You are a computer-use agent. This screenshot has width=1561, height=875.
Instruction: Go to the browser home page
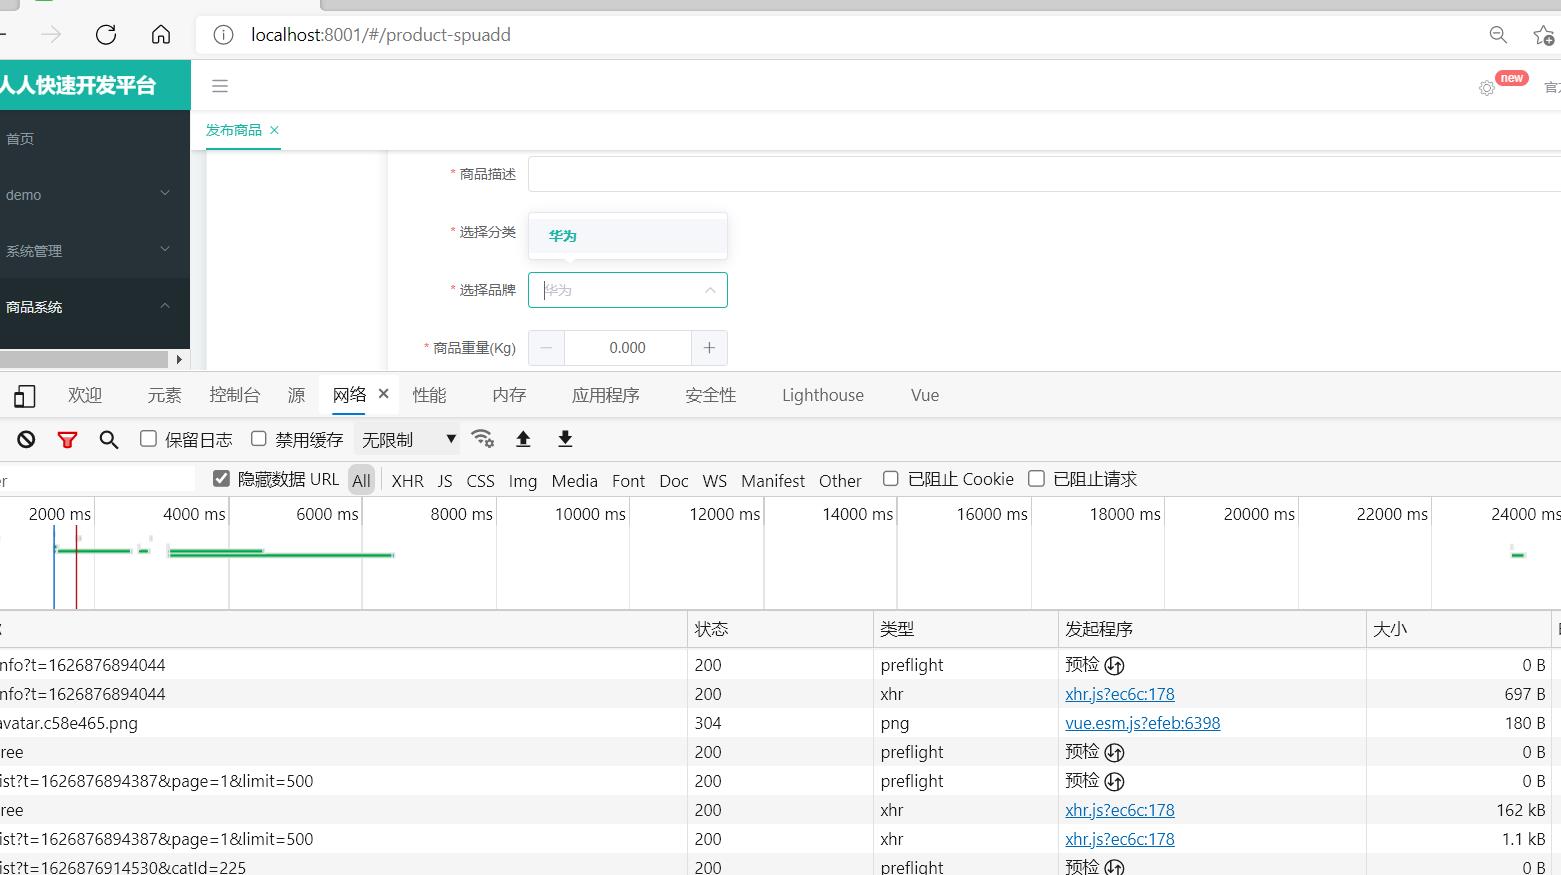(x=161, y=35)
